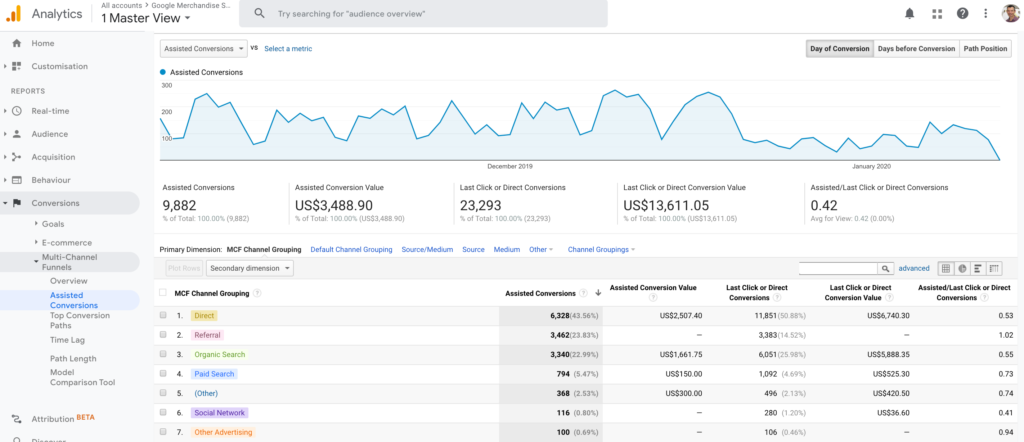This screenshot has height=442, width=1024.
Task: Switch to Default Channel Grouping dimension
Action: tap(351, 249)
